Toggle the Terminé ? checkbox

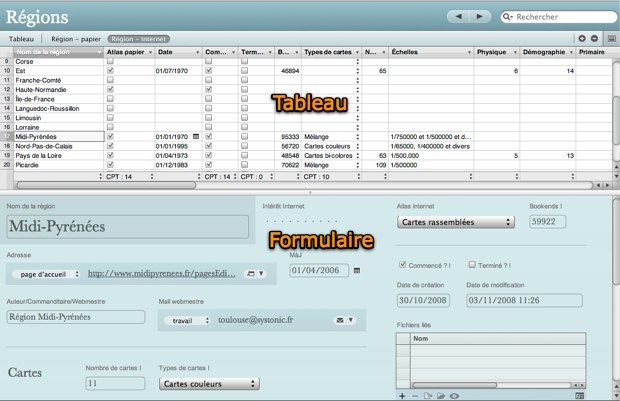click(472, 265)
